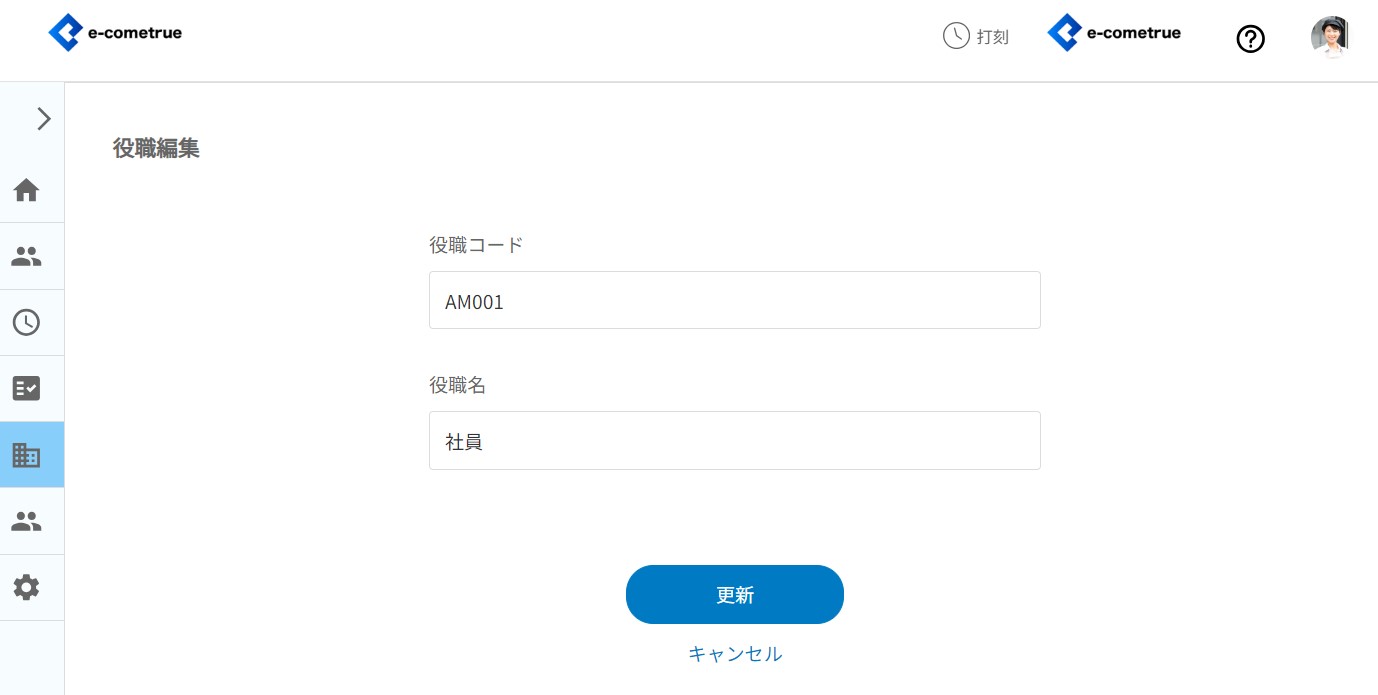Click the 役職編集 page heading
1378x695 pixels.
pyautogui.click(x=156, y=148)
